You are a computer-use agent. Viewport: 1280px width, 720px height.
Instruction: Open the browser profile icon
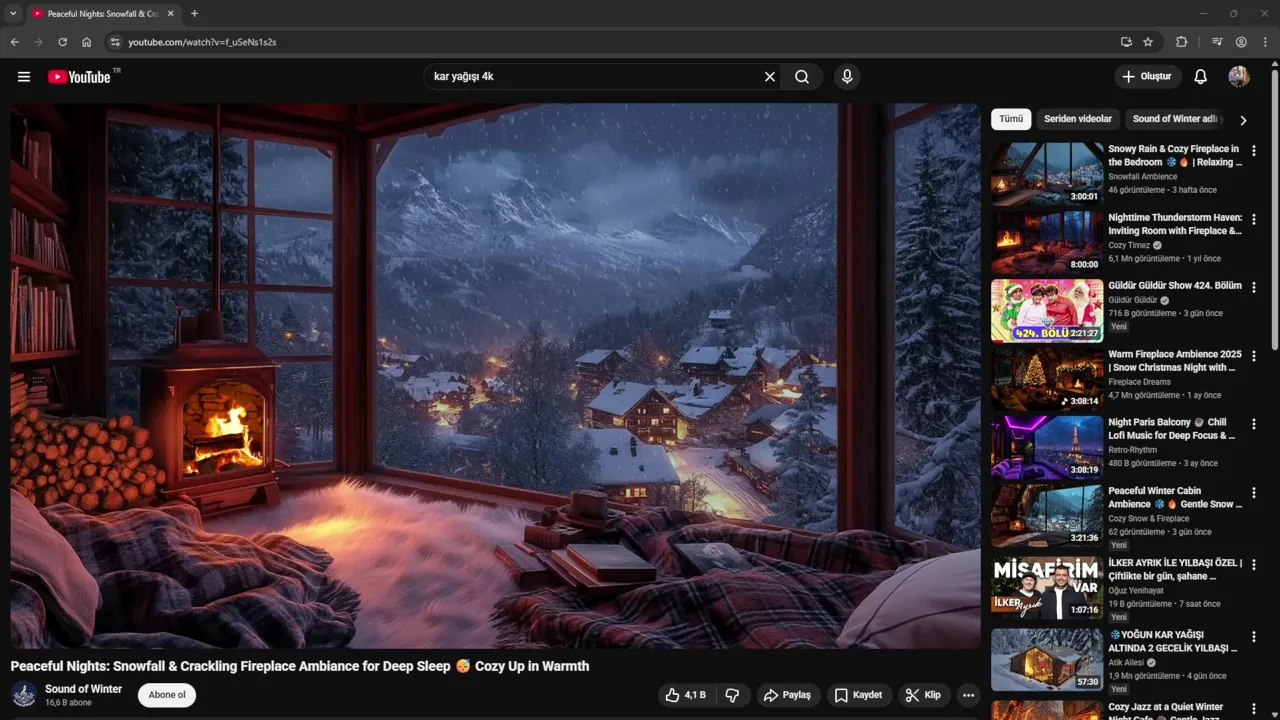pos(1241,42)
